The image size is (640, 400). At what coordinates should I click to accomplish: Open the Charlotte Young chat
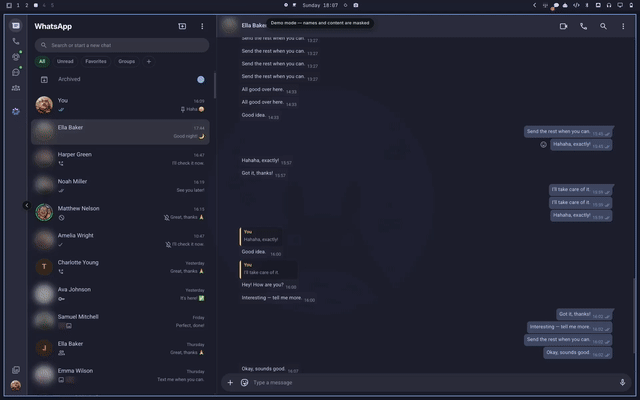[x=120, y=267]
